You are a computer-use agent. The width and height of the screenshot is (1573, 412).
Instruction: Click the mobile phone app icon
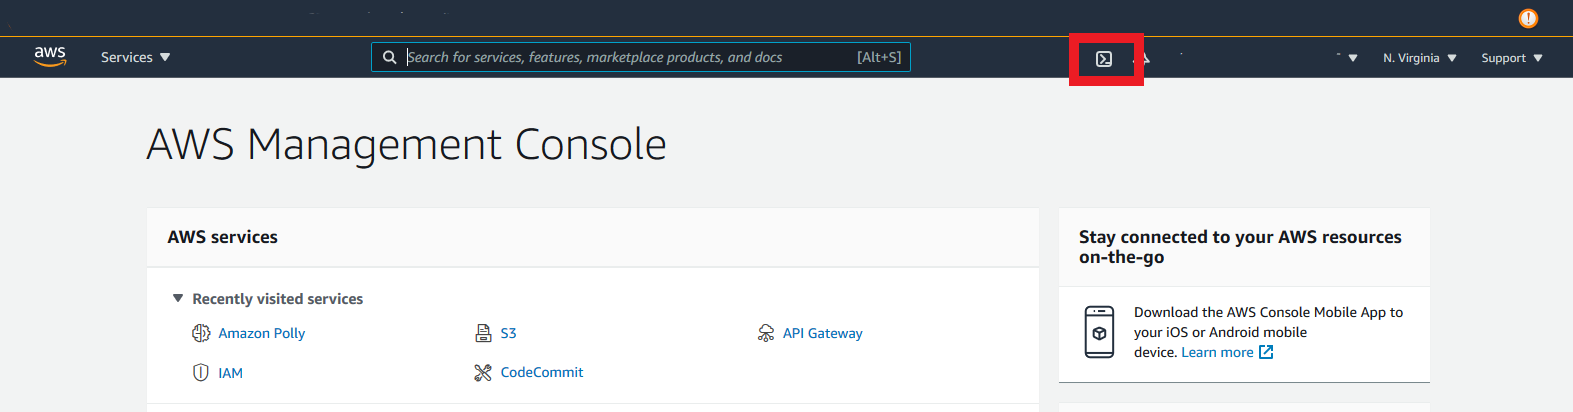click(x=1099, y=332)
